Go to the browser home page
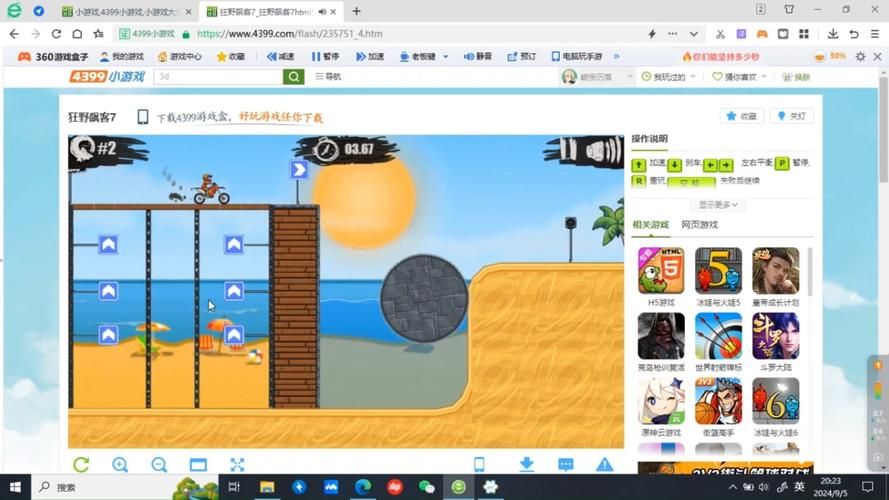 (77, 34)
